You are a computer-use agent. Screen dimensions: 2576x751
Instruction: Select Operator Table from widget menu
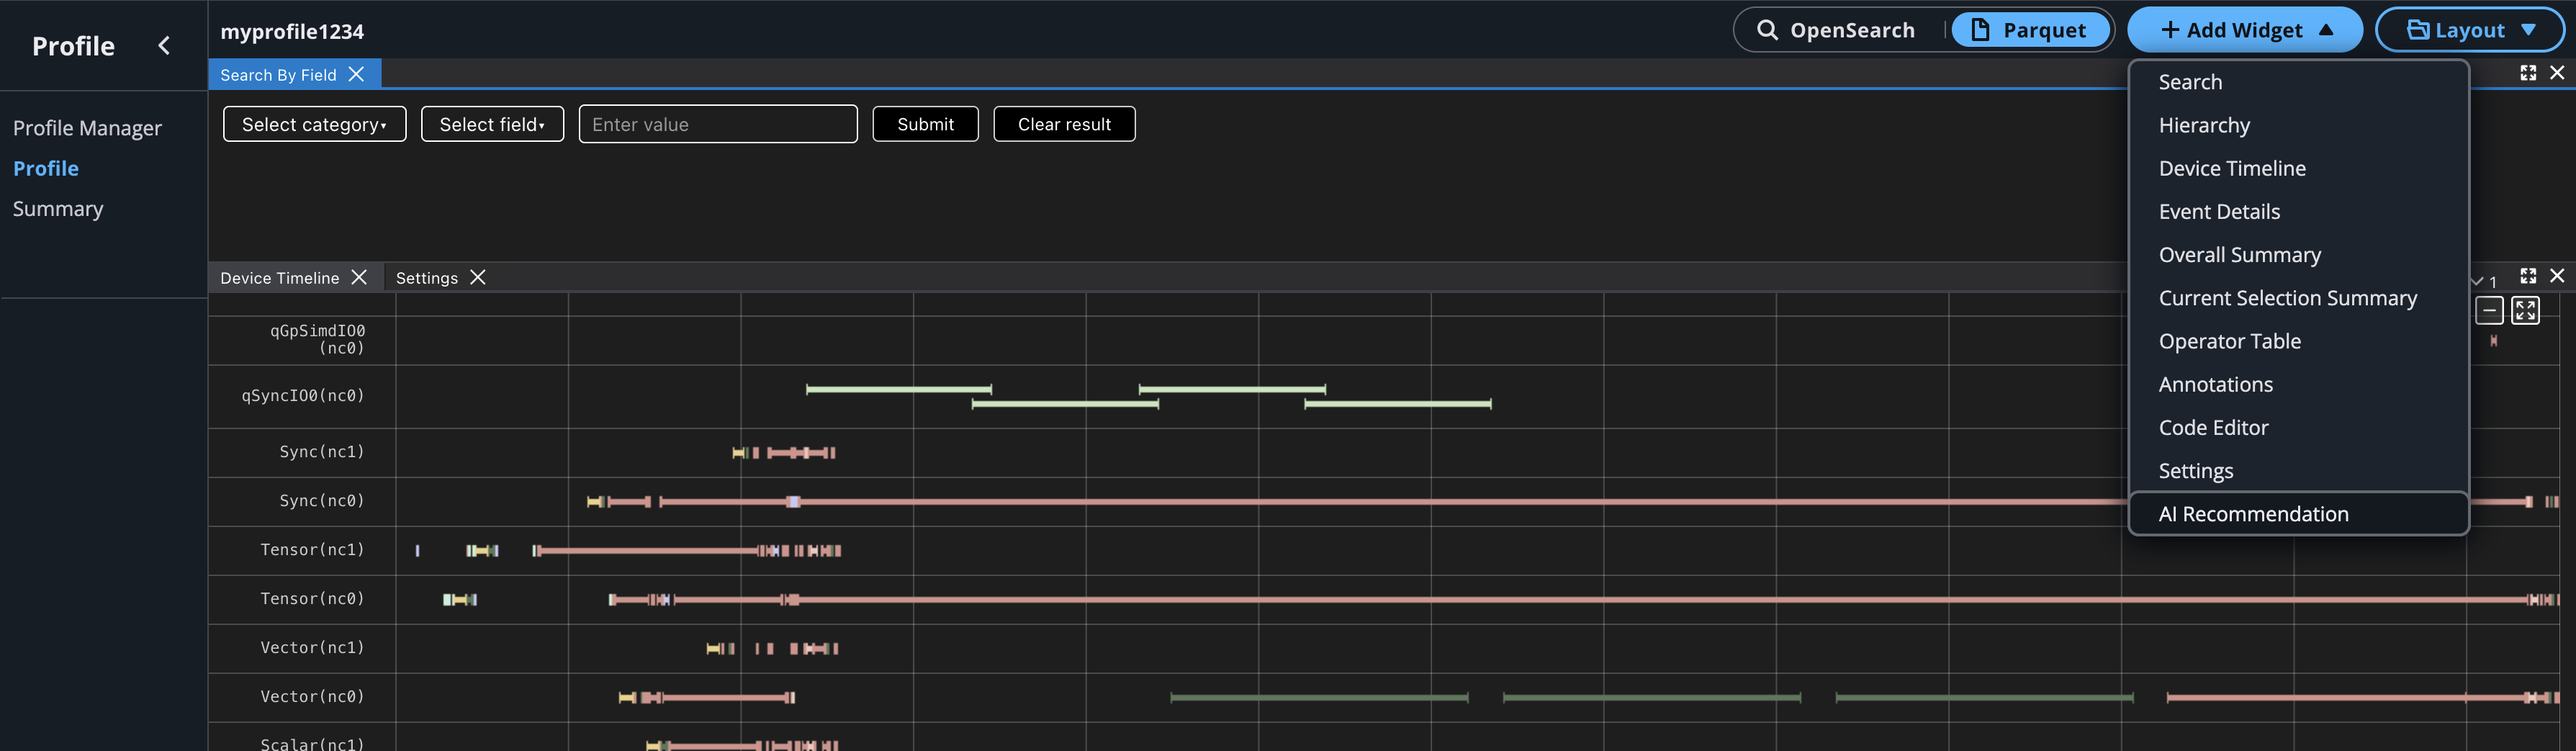click(x=2229, y=341)
